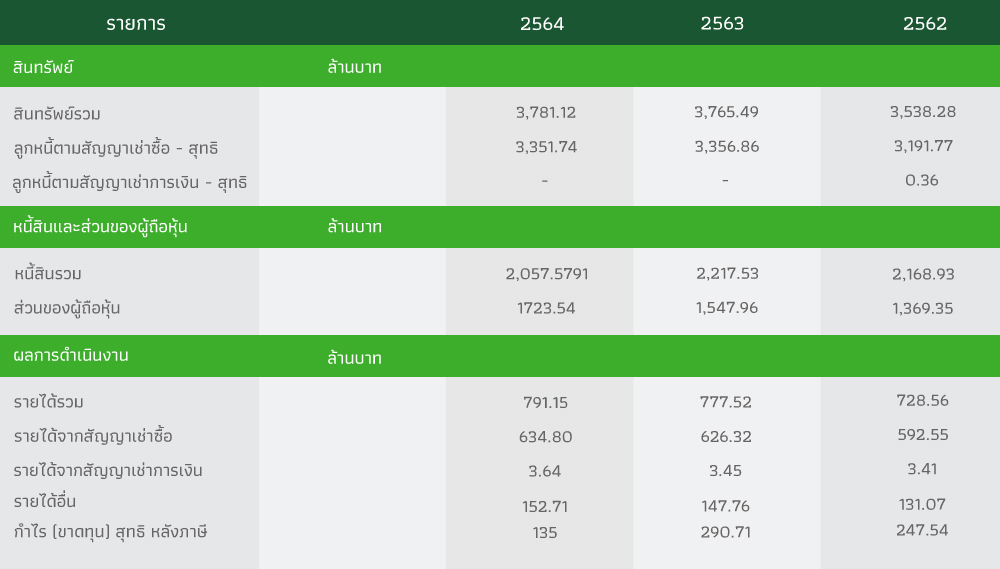Click the หนี้สินและส่วนของผู้ถือหุ้น section header
1000x569 pixels.
point(100,226)
